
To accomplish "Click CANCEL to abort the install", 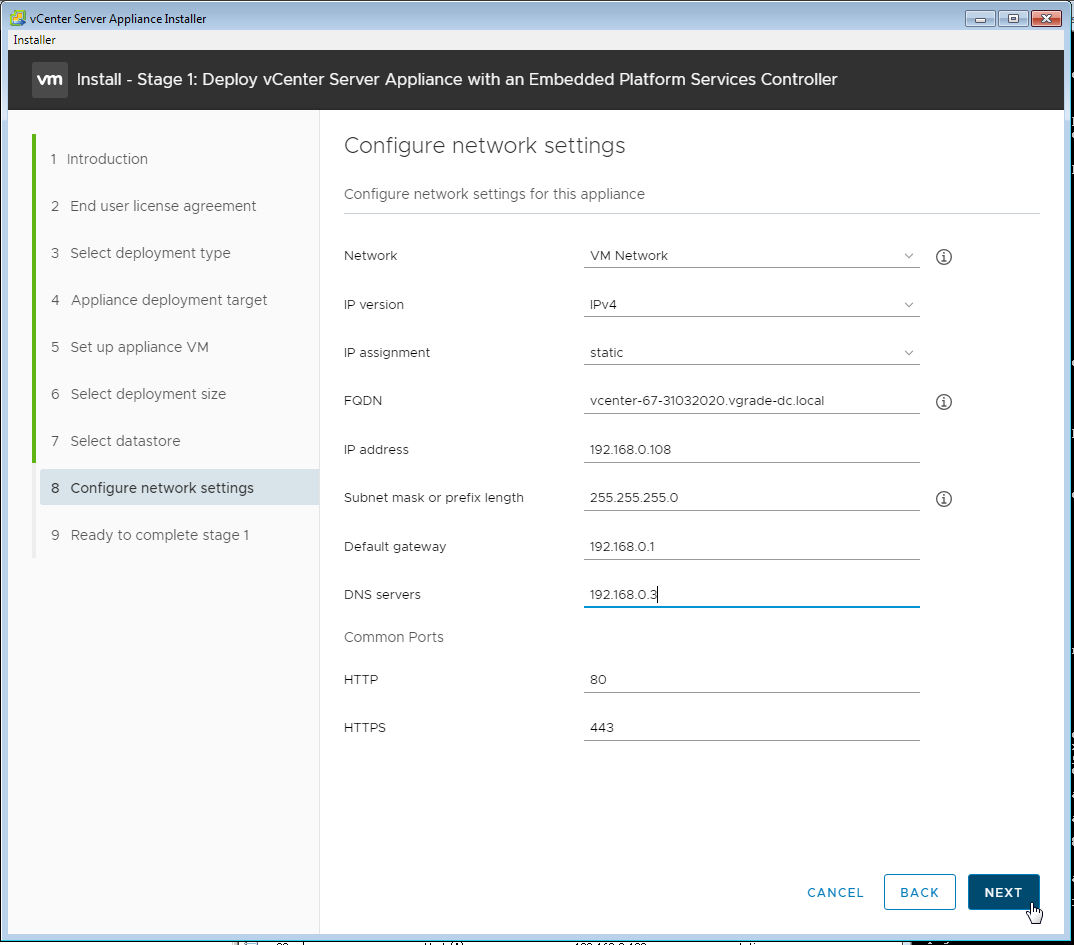I will click(x=835, y=892).
